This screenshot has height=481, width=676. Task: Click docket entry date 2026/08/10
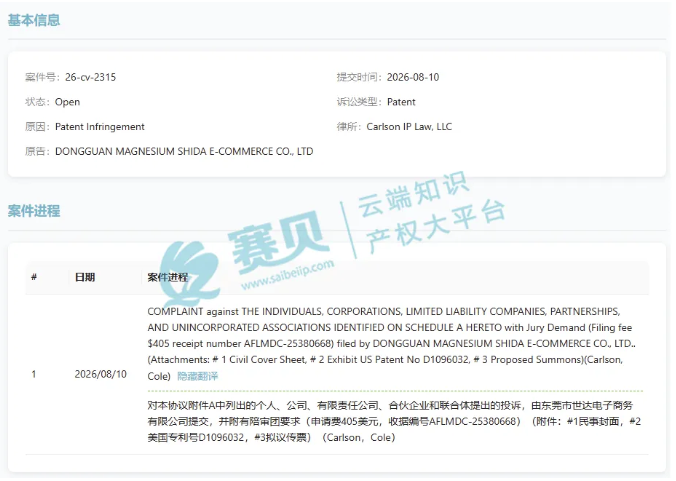pos(100,374)
